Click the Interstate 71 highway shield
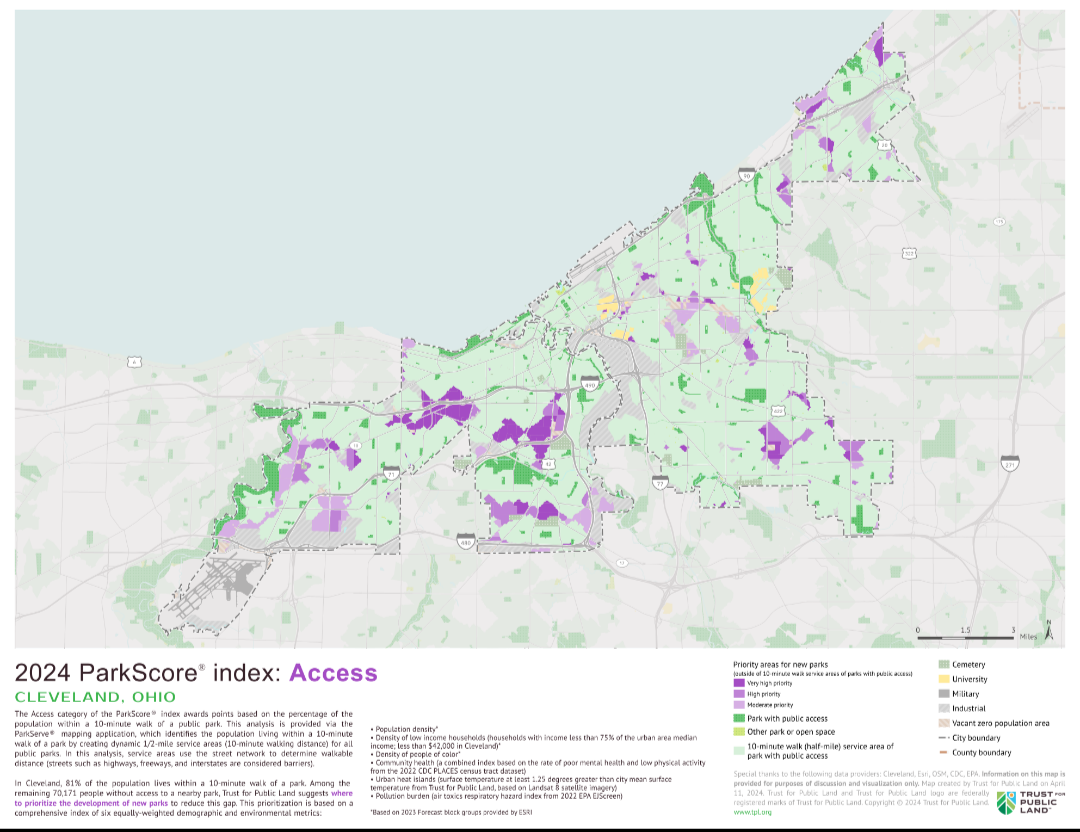1080x832 pixels. (391, 474)
